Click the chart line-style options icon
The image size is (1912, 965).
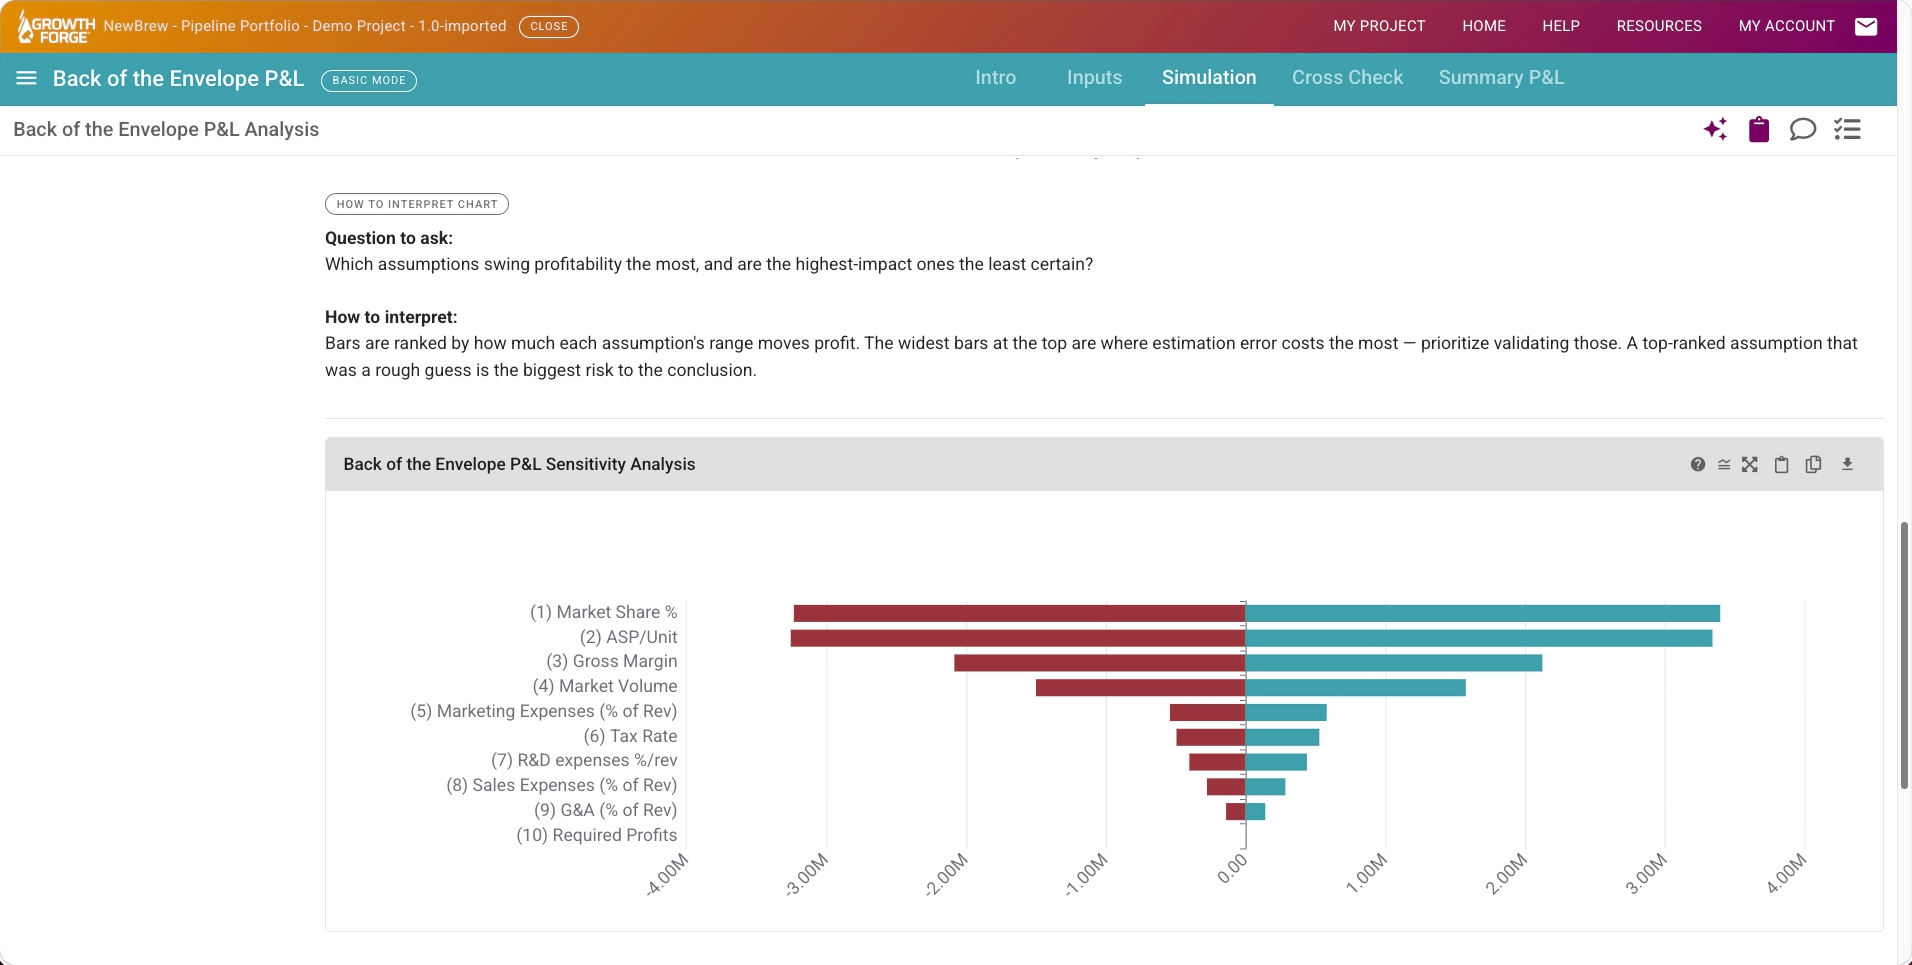1724,464
